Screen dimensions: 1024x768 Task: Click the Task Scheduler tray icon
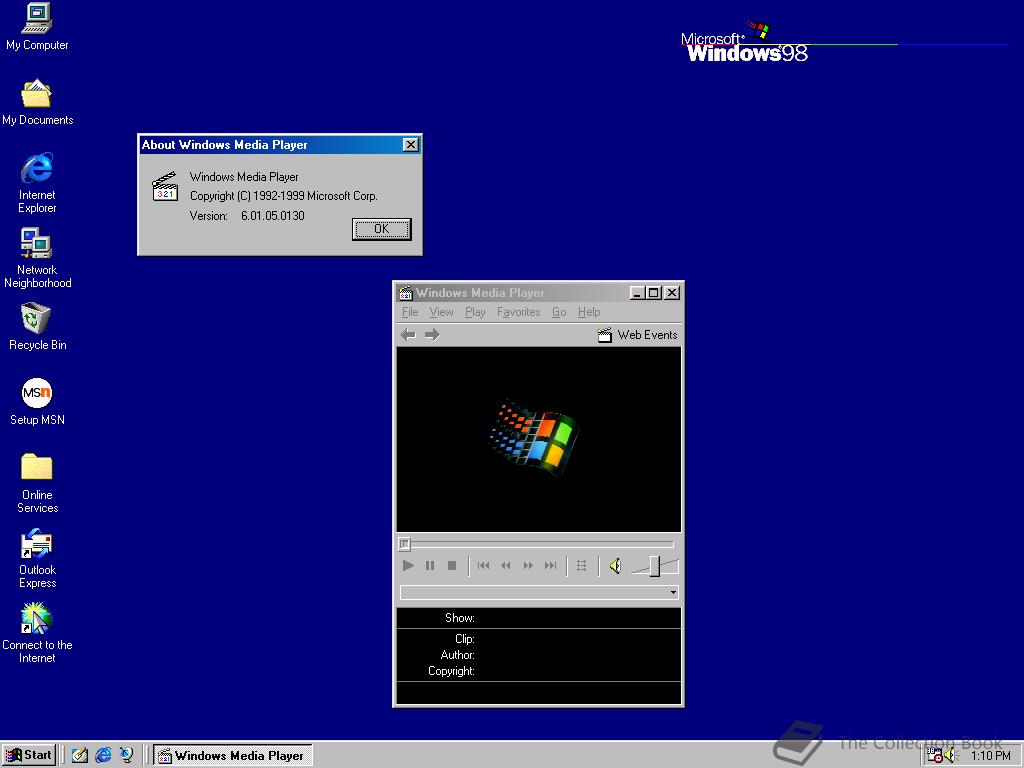click(x=935, y=756)
